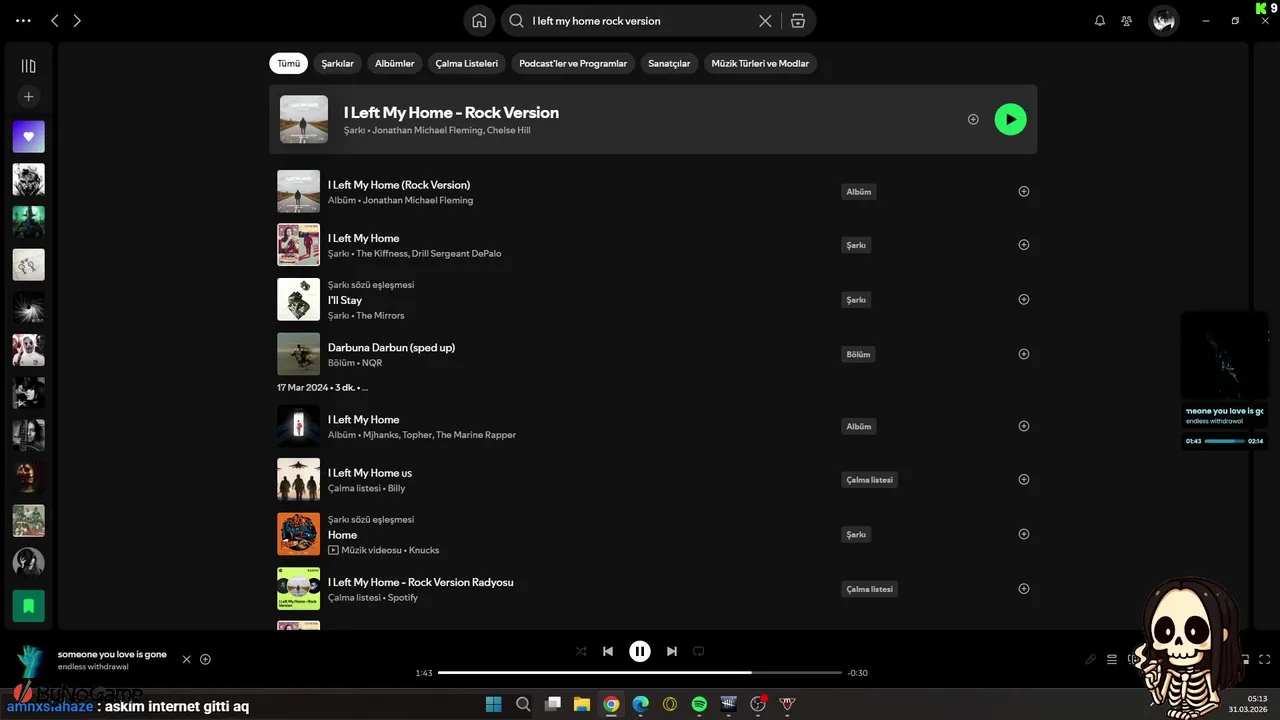This screenshot has height=720, width=1280.
Task: Switch to Albümler filter
Action: point(394,63)
